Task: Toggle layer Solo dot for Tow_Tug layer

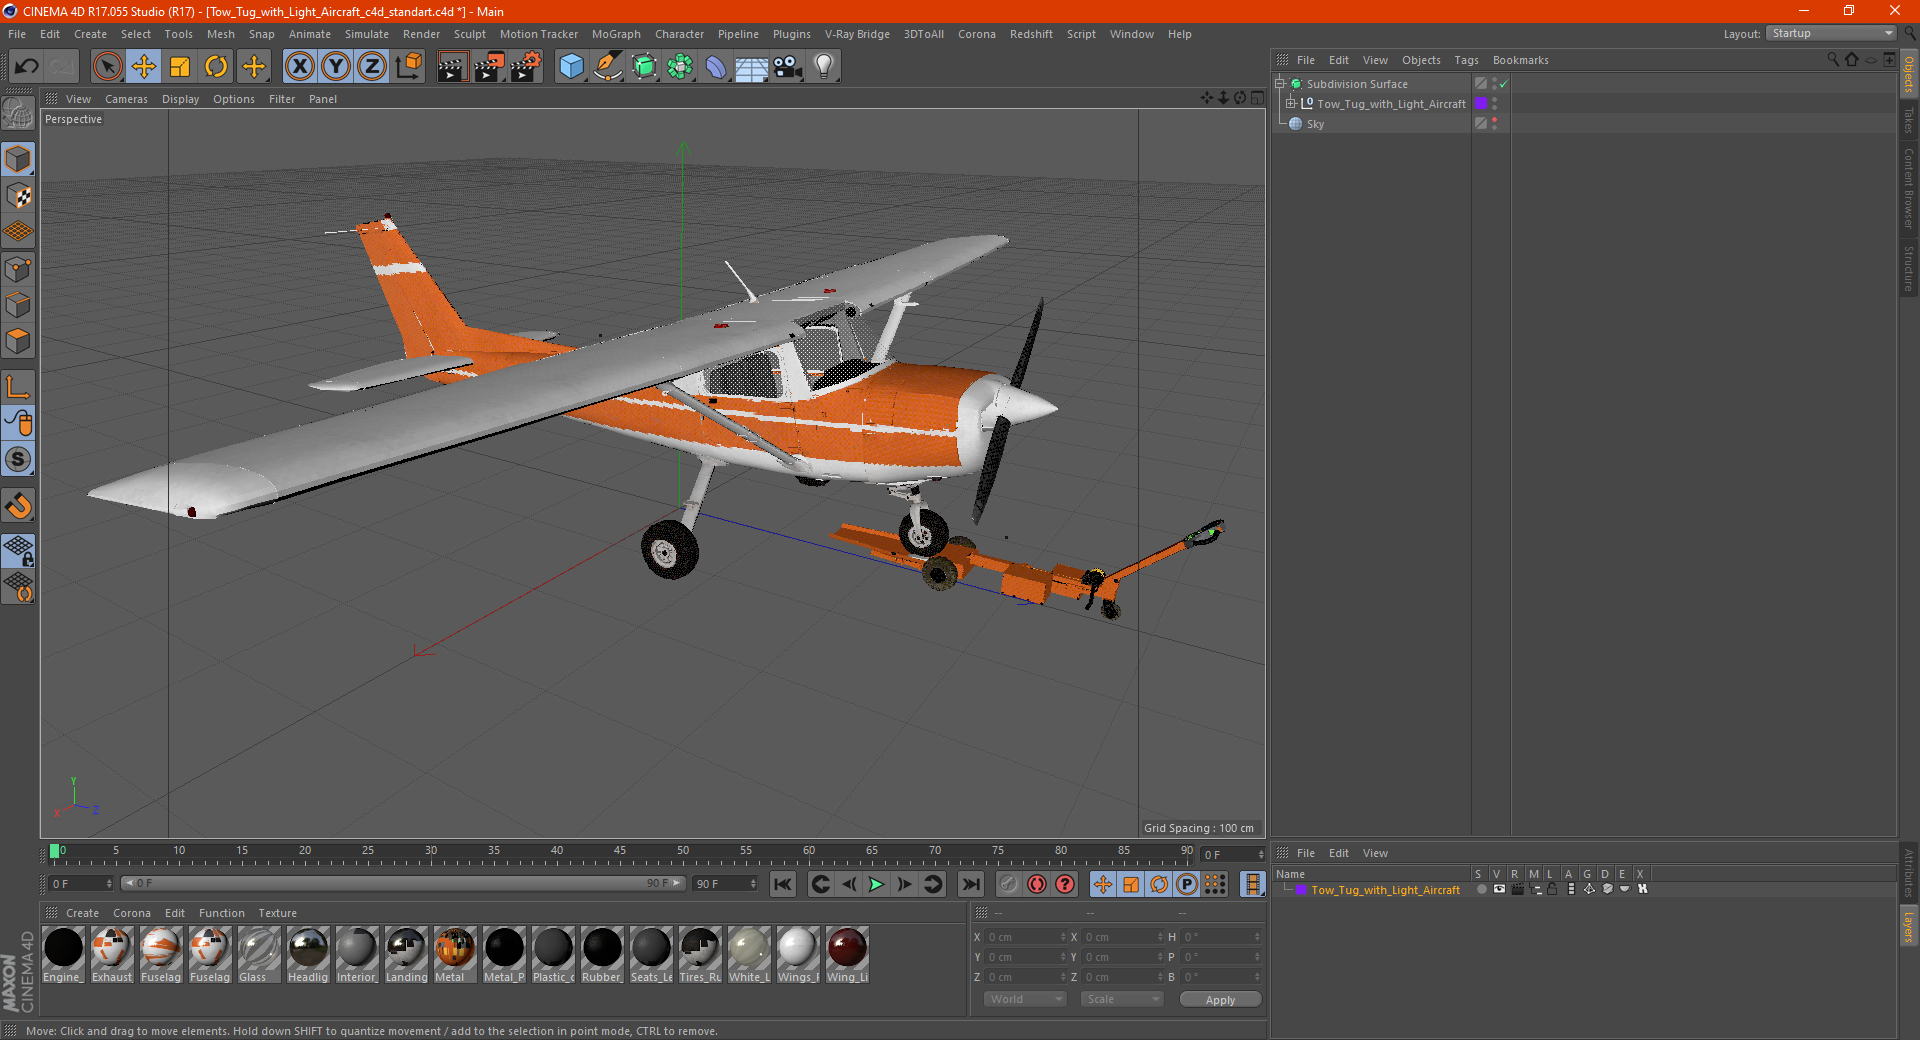Action: click(1480, 889)
